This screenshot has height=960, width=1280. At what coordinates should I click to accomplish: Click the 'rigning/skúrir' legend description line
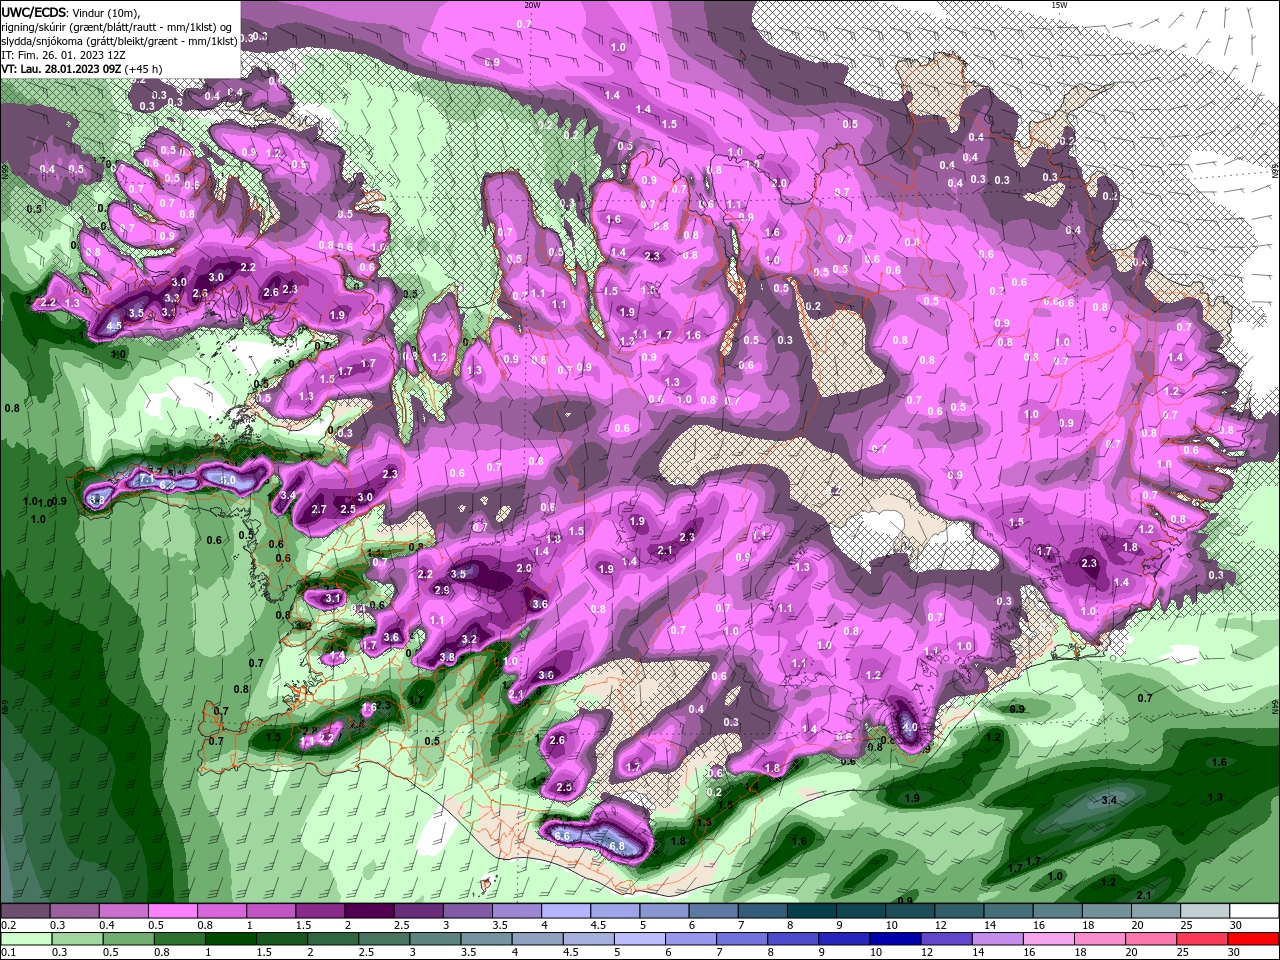(118, 27)
